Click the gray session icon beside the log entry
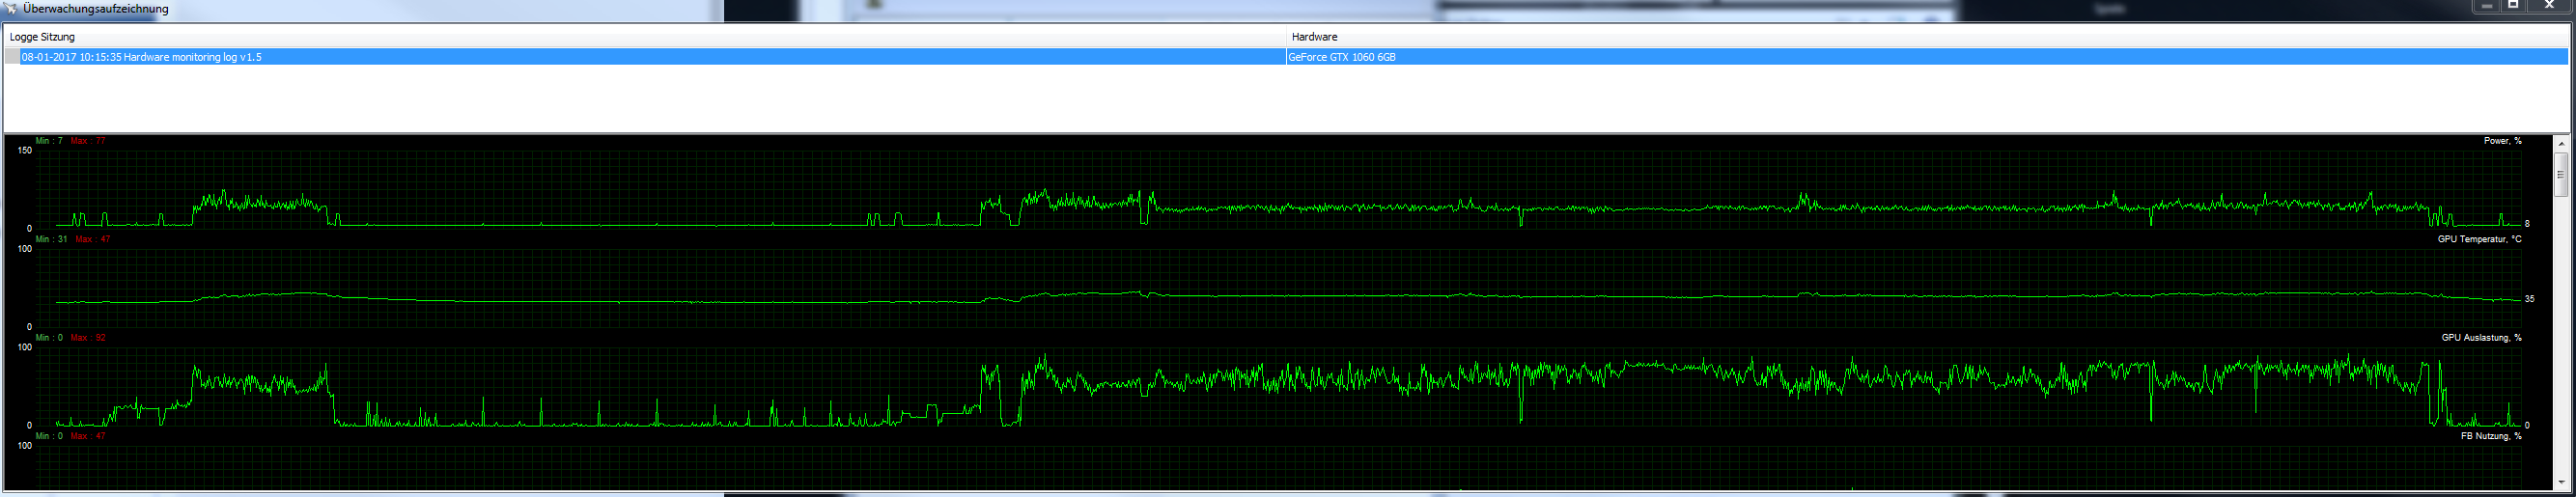This screenshot has width=2576, height=497. tap(12, 57)
